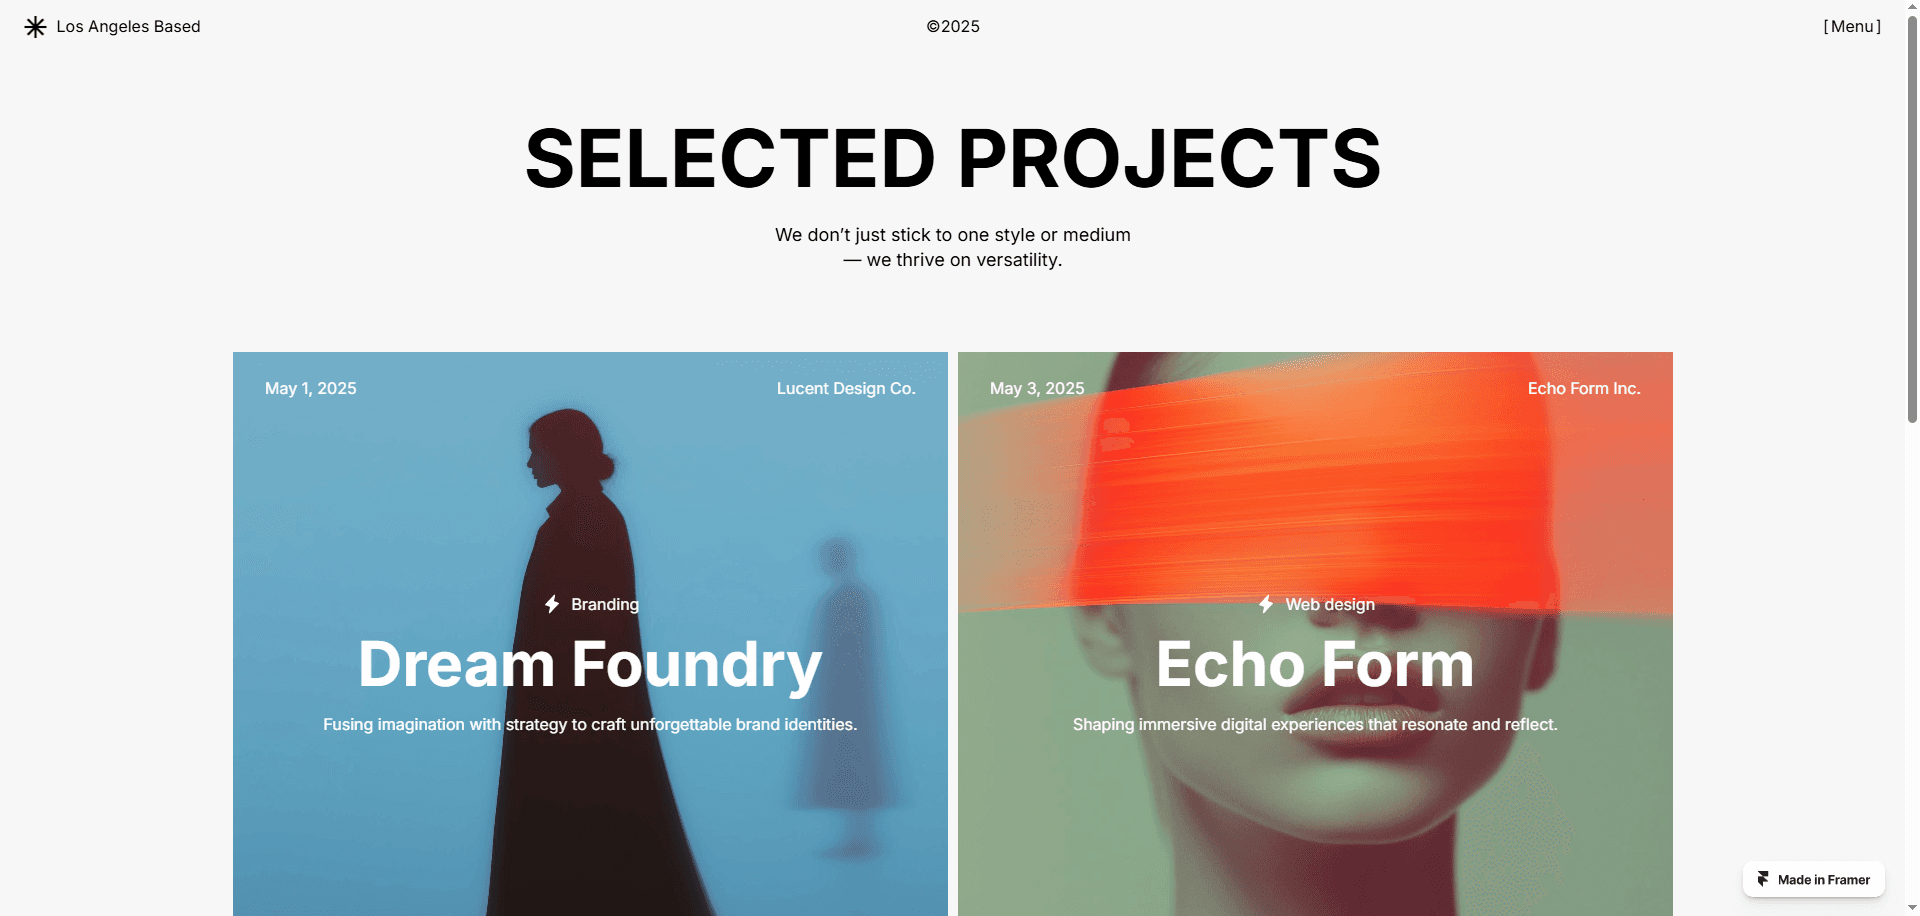Image resolution: width=1920 pixels, height=916 pixels.
Task: Click the Made in Framer badge
Action: coord(1814,879)
